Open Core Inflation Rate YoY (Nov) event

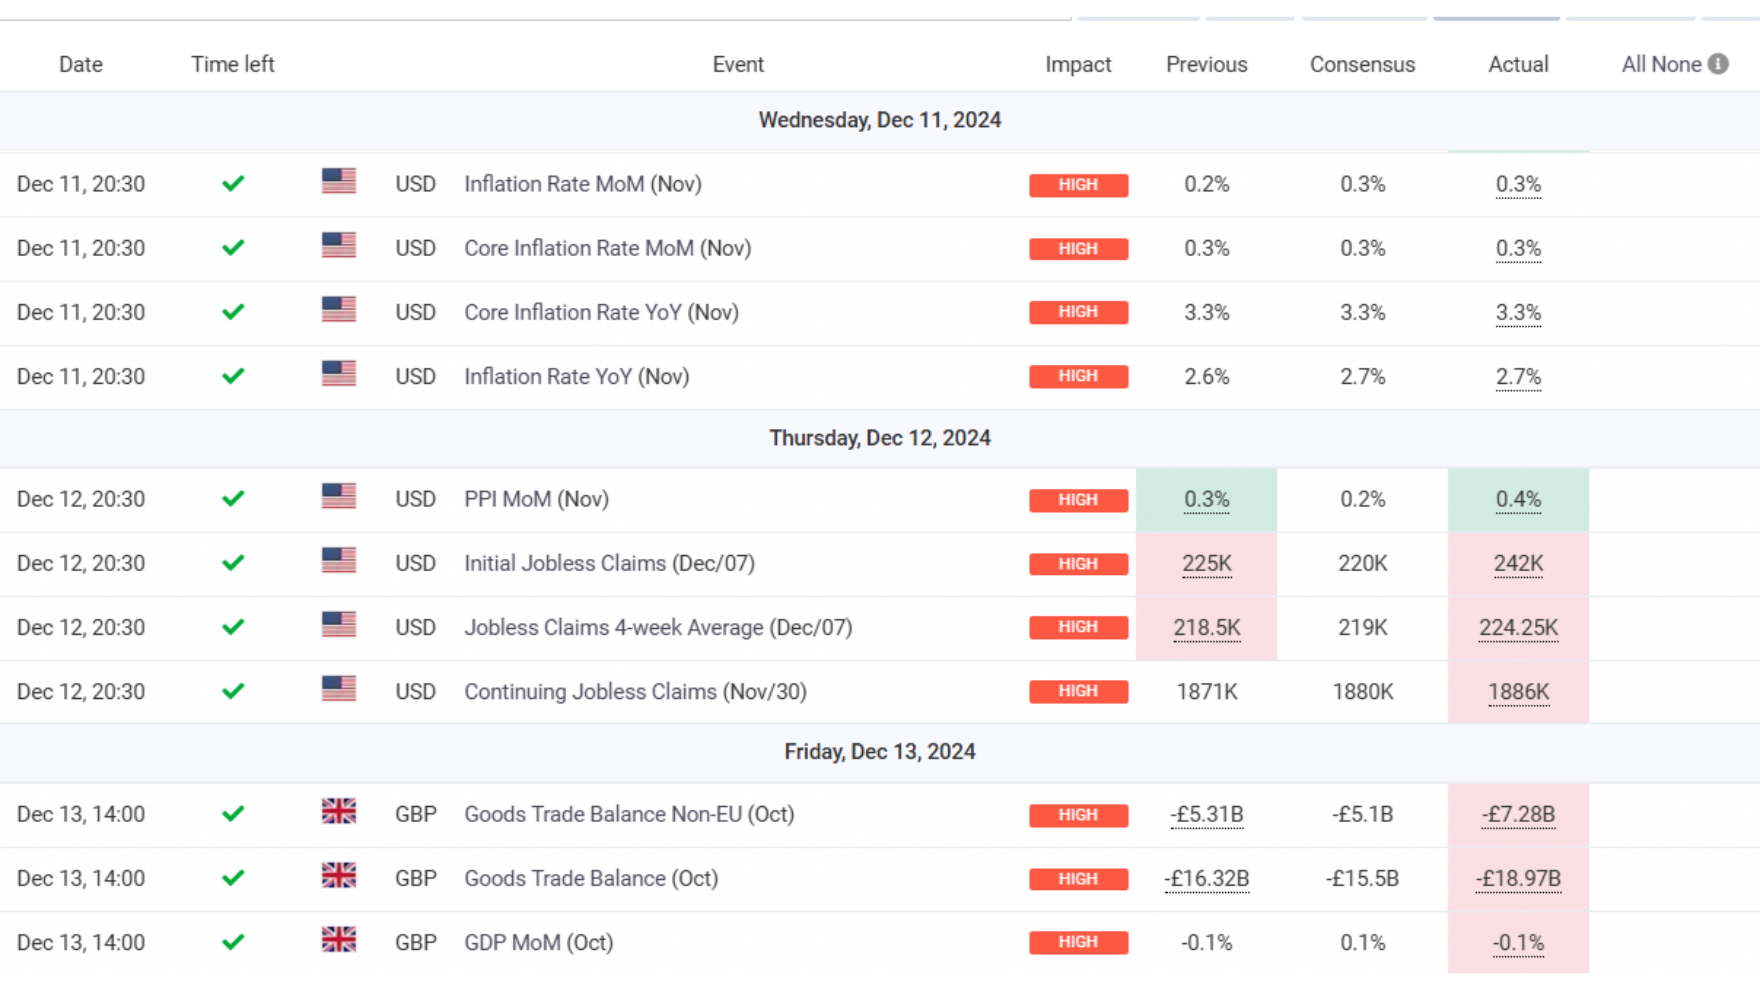pos(601,312)
